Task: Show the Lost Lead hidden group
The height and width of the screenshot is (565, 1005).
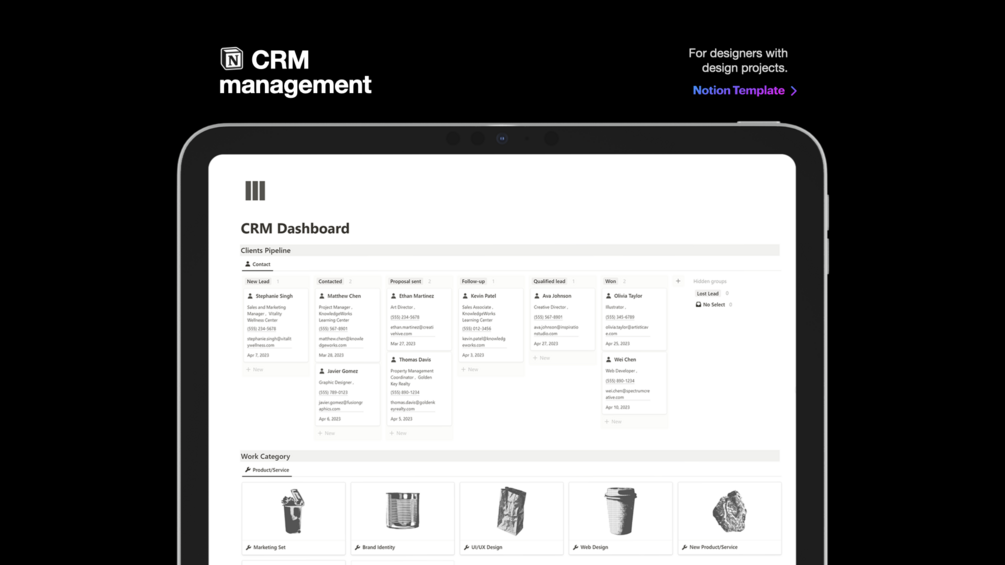Action: pos(708,293)
